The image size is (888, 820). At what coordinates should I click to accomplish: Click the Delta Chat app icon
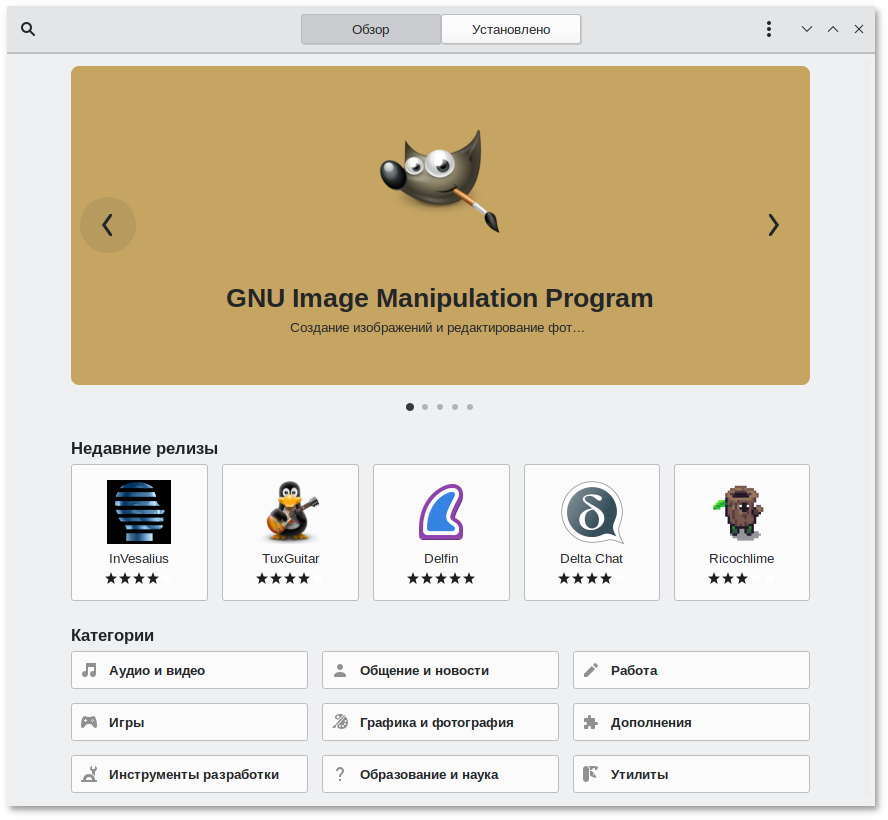click(592, 512)
